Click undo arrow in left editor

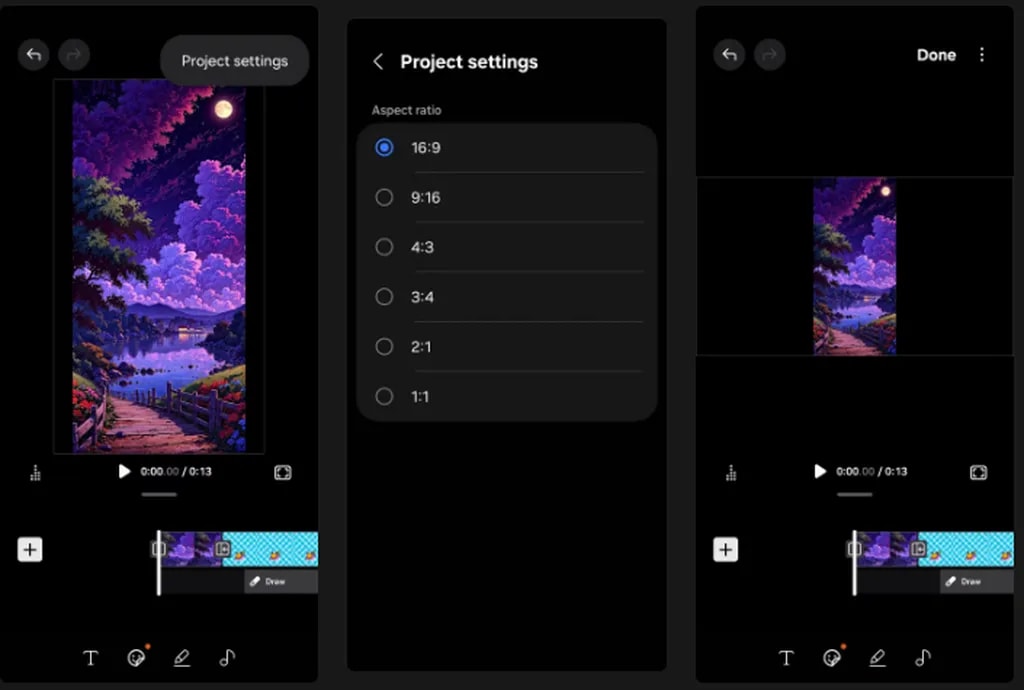34,55
